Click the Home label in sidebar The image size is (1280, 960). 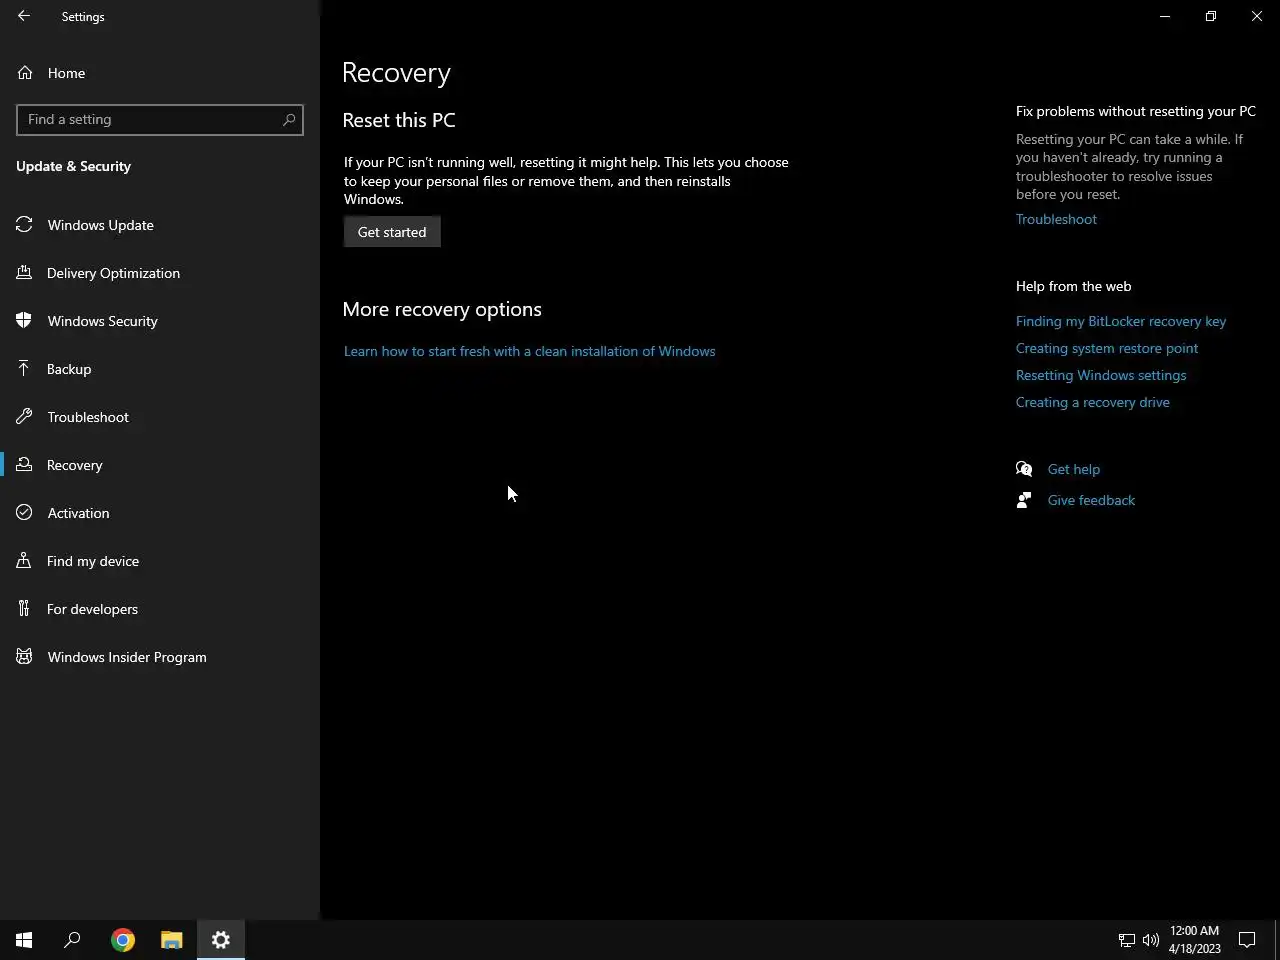point(66,73)
